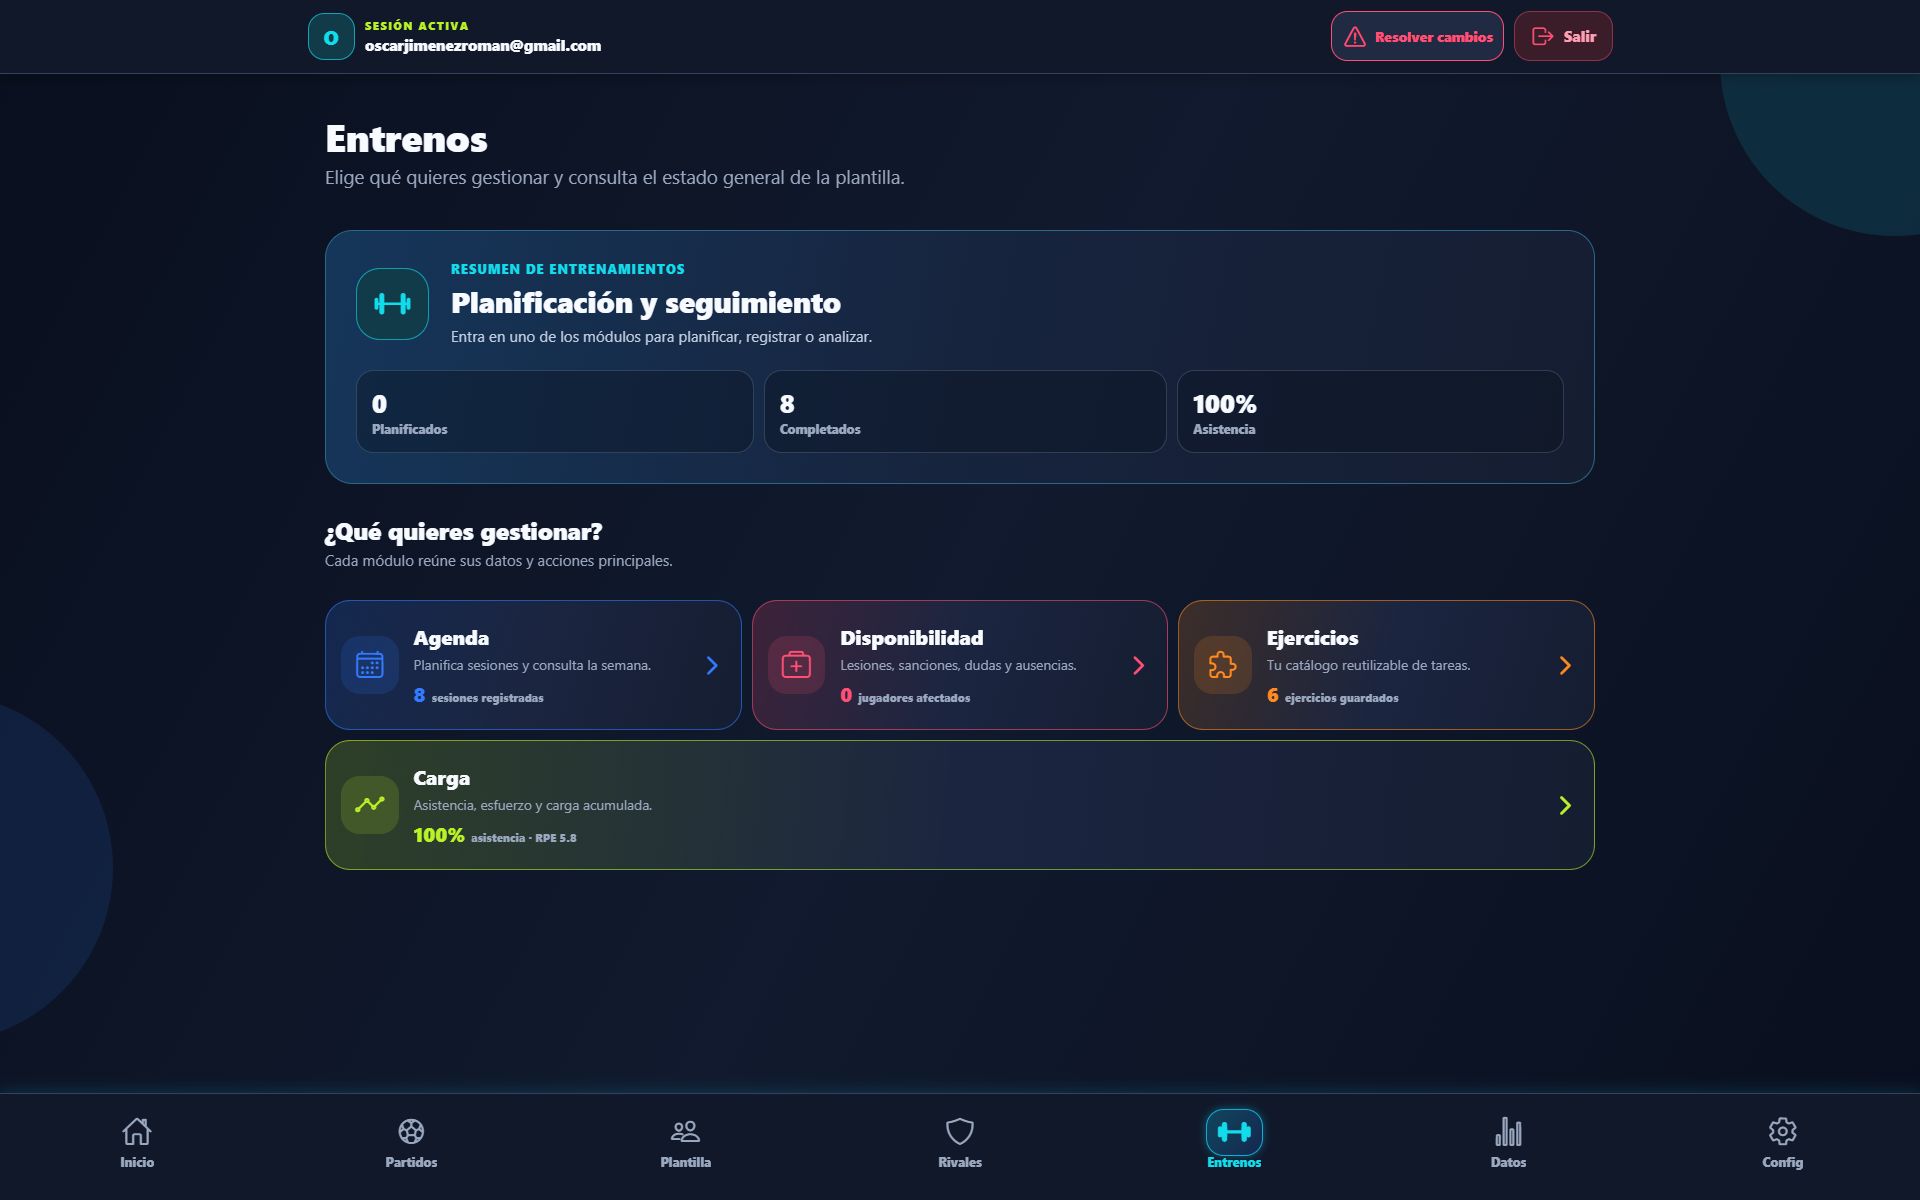The height and width of the screenshot is (1200, 1920).
Task: Open Disponibilidad via its red chevron
Action: [1138, 665]
